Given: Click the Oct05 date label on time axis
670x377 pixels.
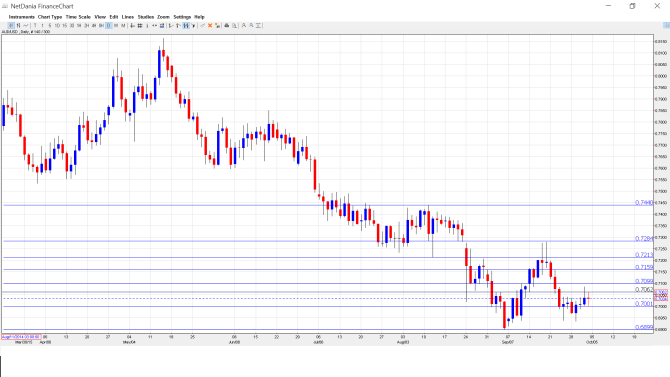Looking at the screenshot, I should pos(592,342).
